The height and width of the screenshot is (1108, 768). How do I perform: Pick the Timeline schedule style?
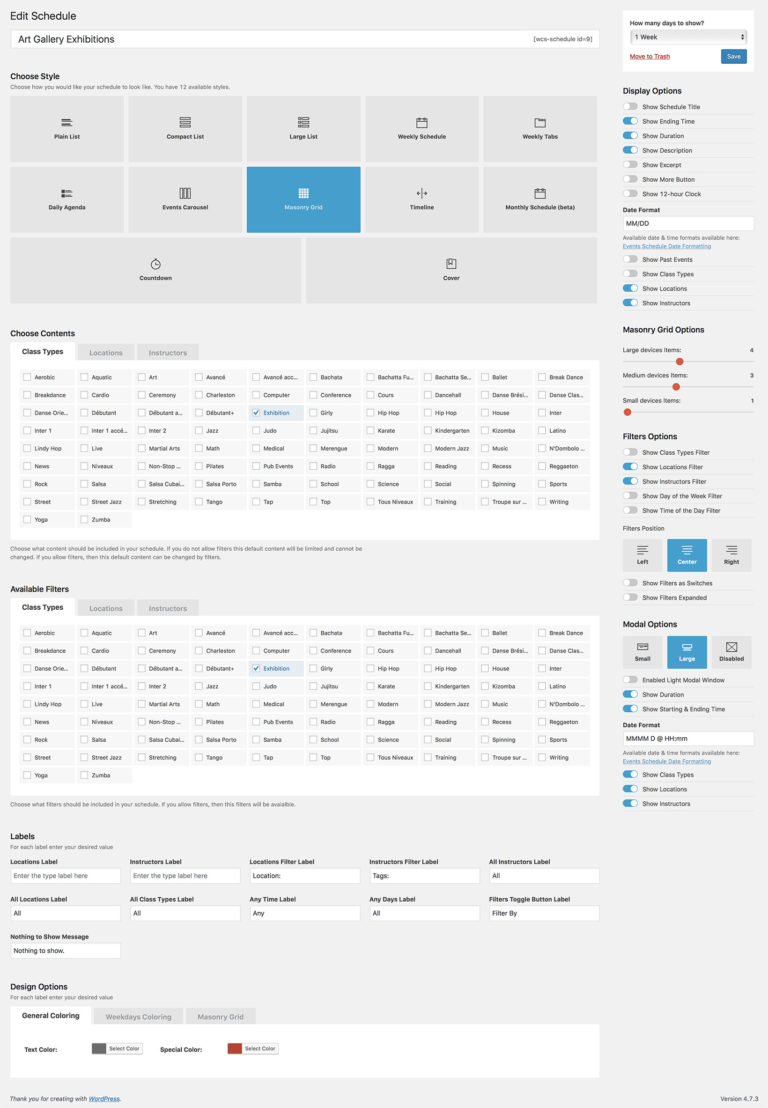click(x=421, y=199)
